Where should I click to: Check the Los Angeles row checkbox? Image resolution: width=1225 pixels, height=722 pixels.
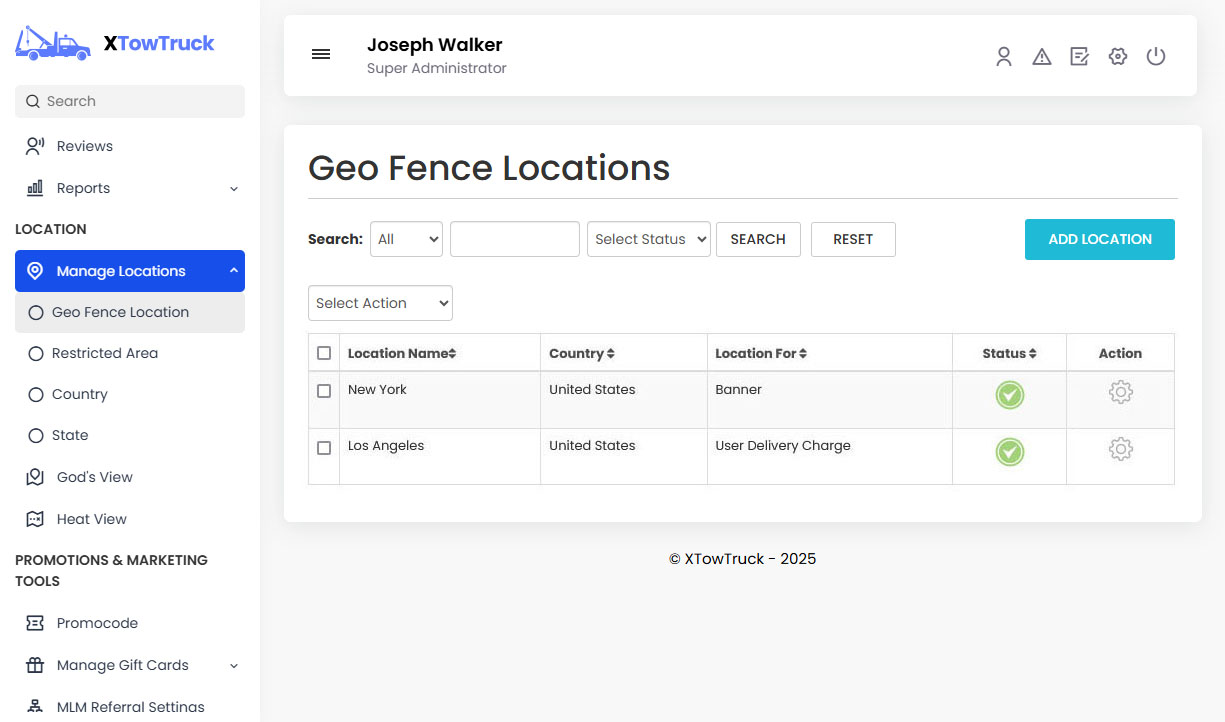pyautogui.click(x=324, y=448)
